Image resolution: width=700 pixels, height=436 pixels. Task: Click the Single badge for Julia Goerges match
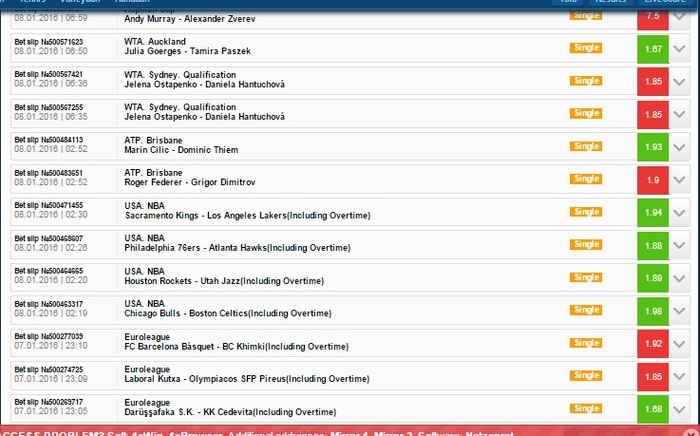point(586,48)
